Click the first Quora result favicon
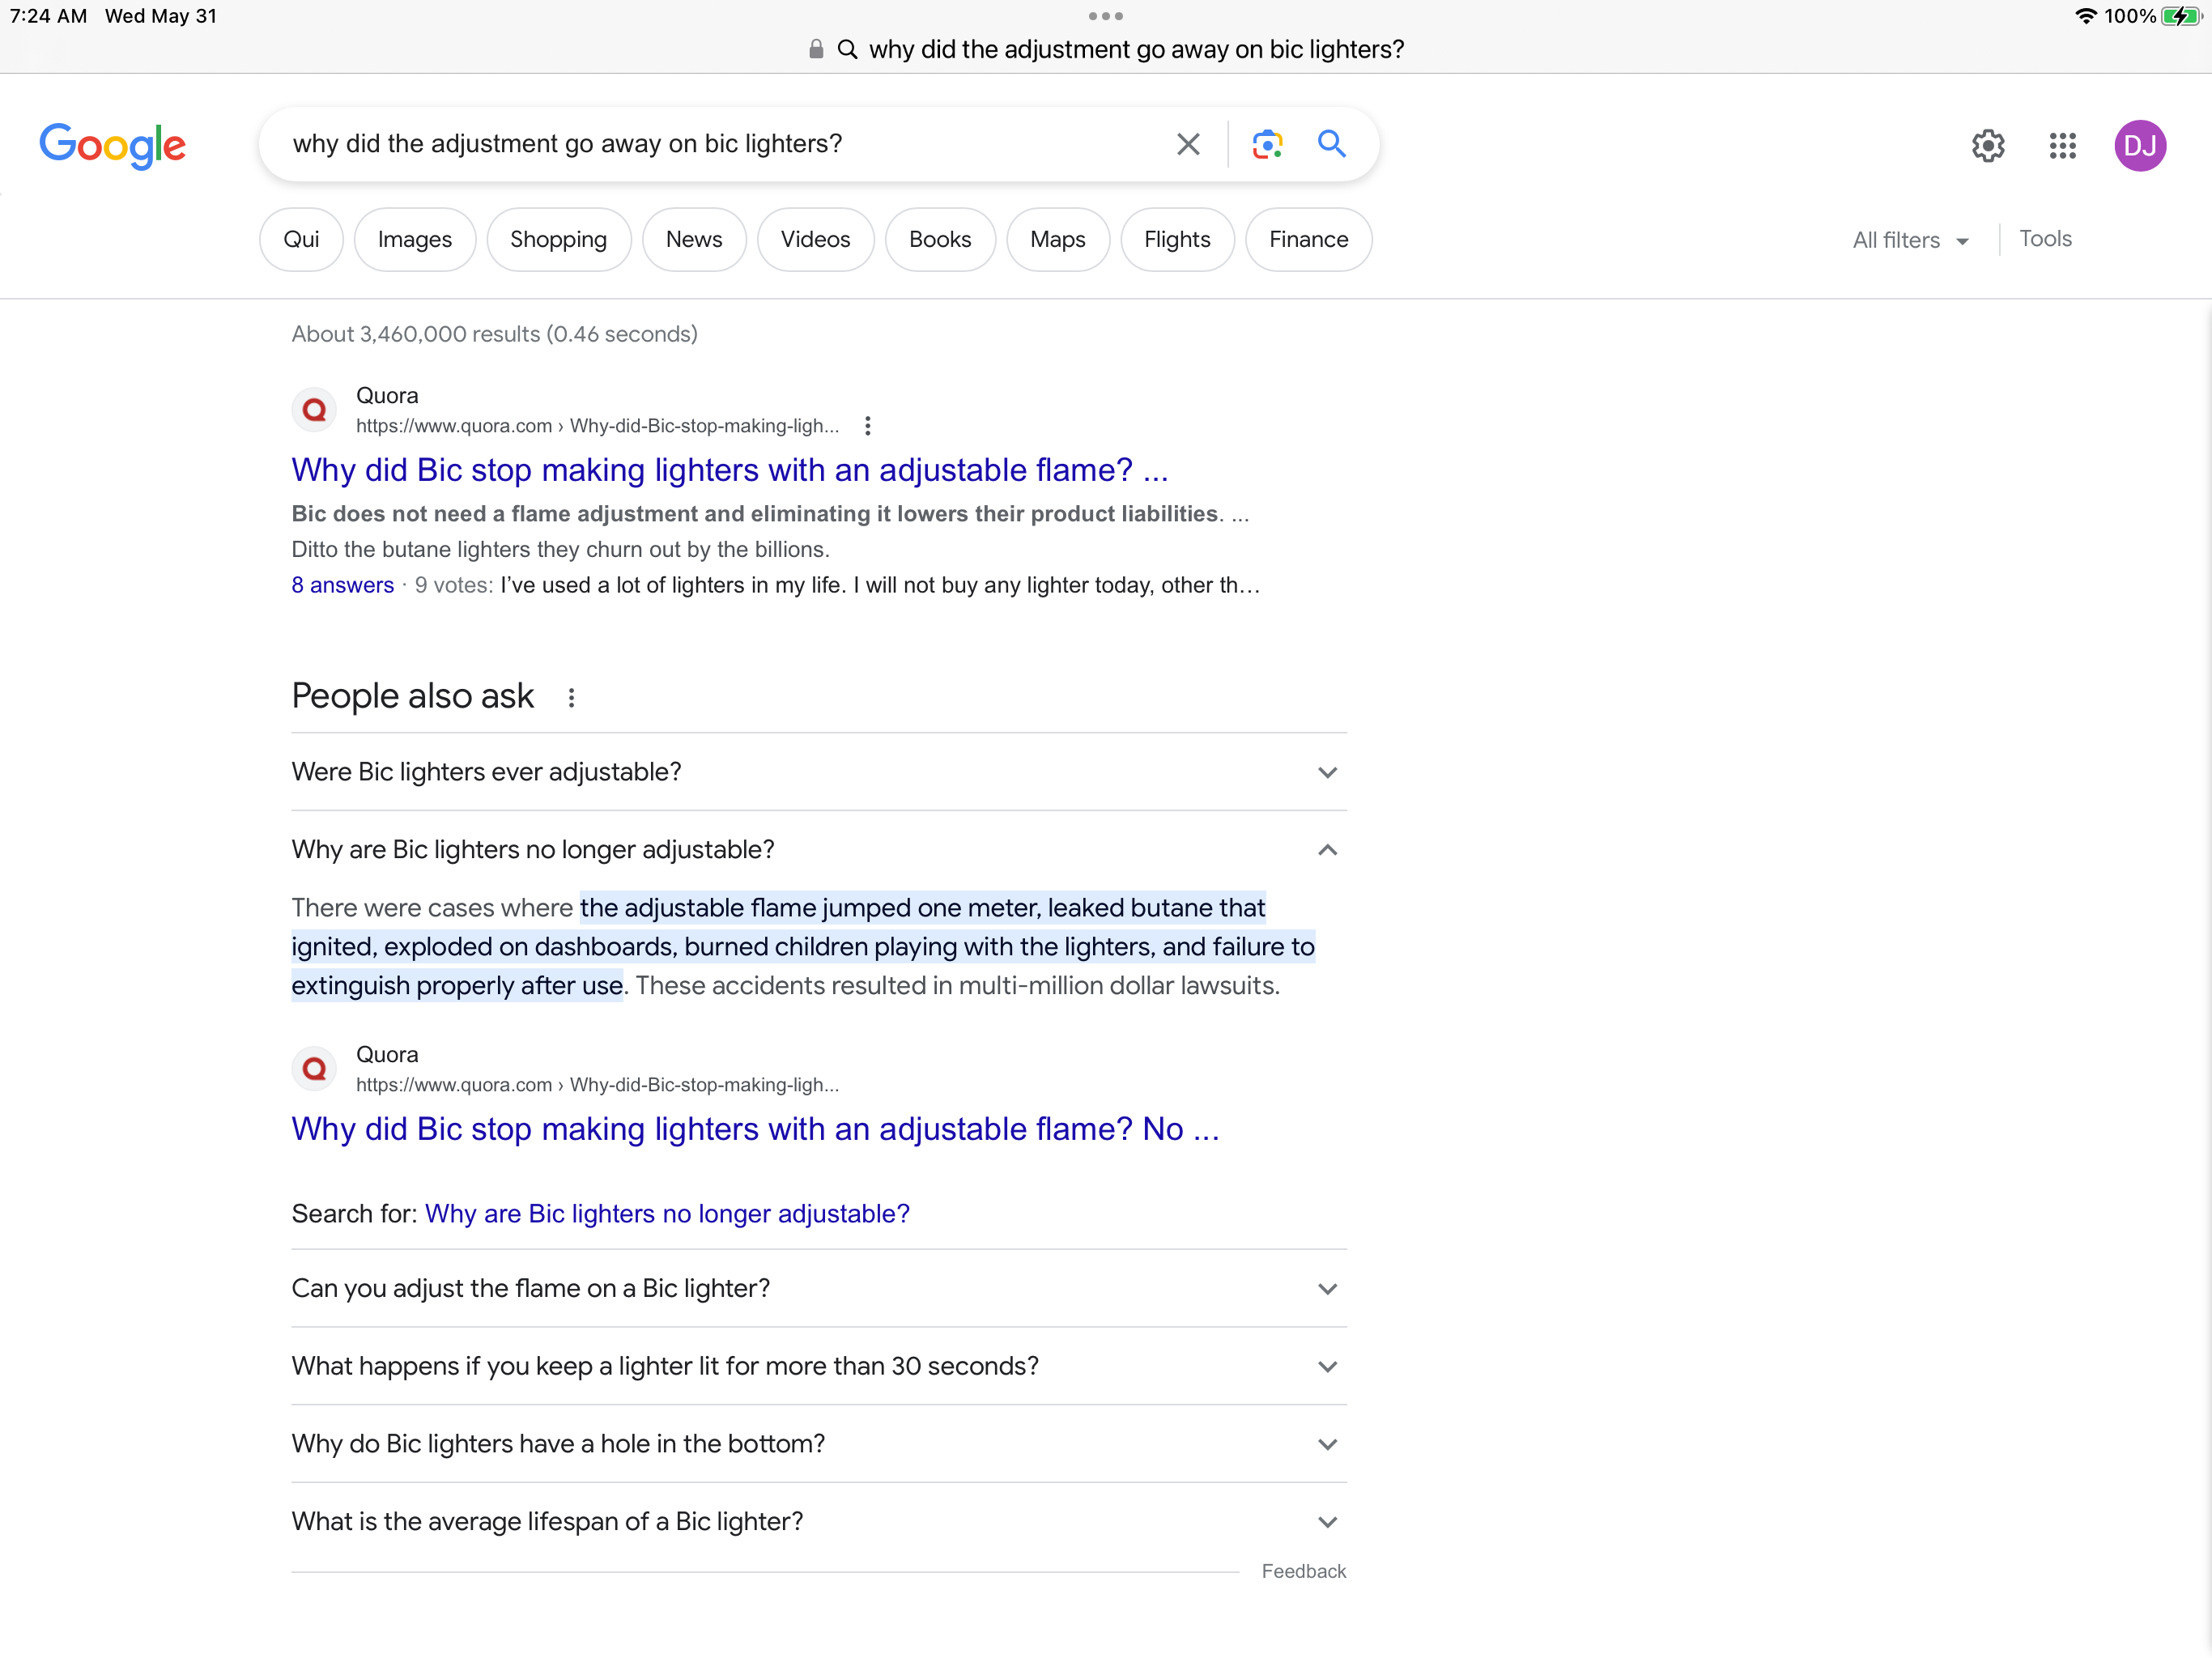Screen dimensions: 2212x1658 tap(314, 410)
